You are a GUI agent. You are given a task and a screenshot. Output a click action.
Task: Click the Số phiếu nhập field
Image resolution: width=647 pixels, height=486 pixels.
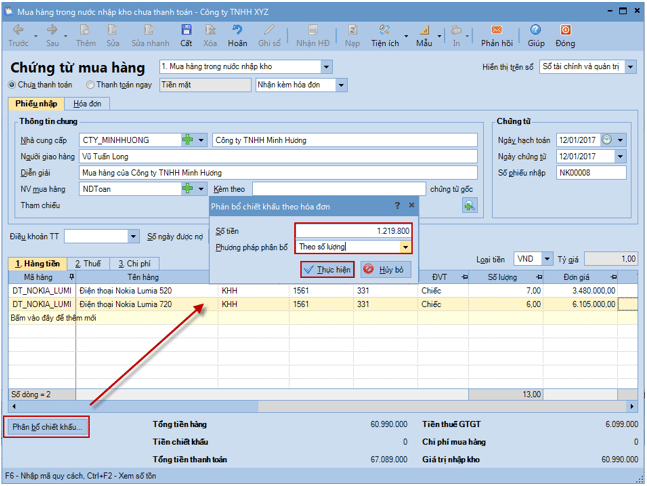tap(591, 173)
